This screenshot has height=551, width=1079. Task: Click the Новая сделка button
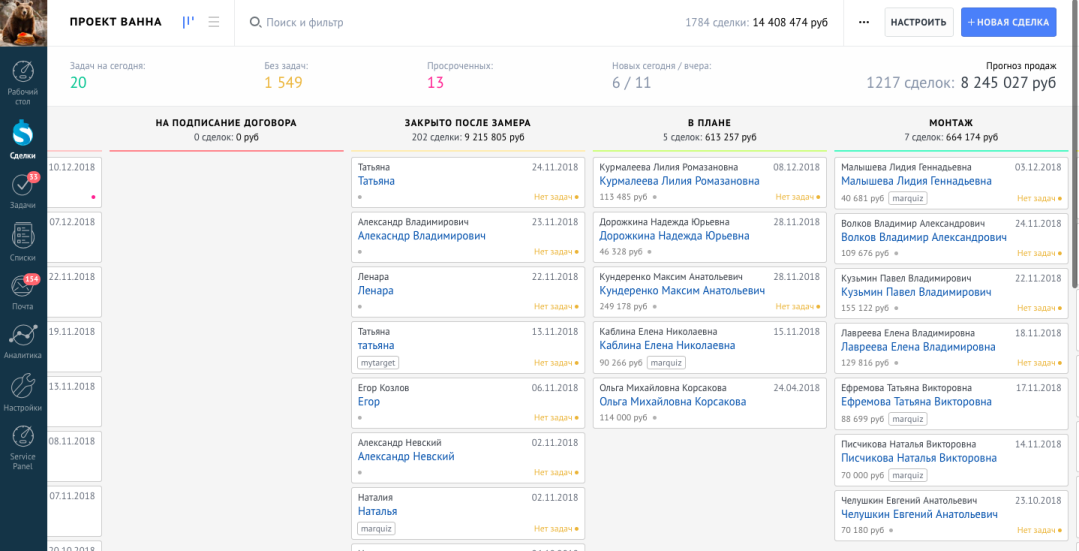[1008, 22]
